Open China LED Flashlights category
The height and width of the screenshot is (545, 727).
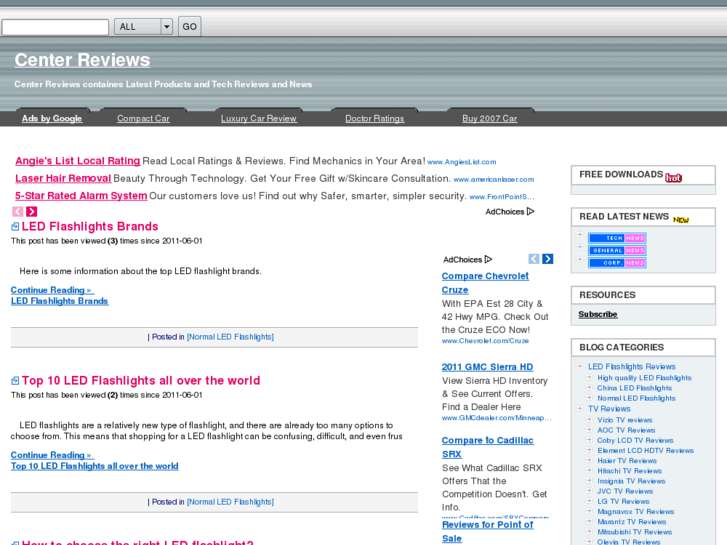point(634,388)
